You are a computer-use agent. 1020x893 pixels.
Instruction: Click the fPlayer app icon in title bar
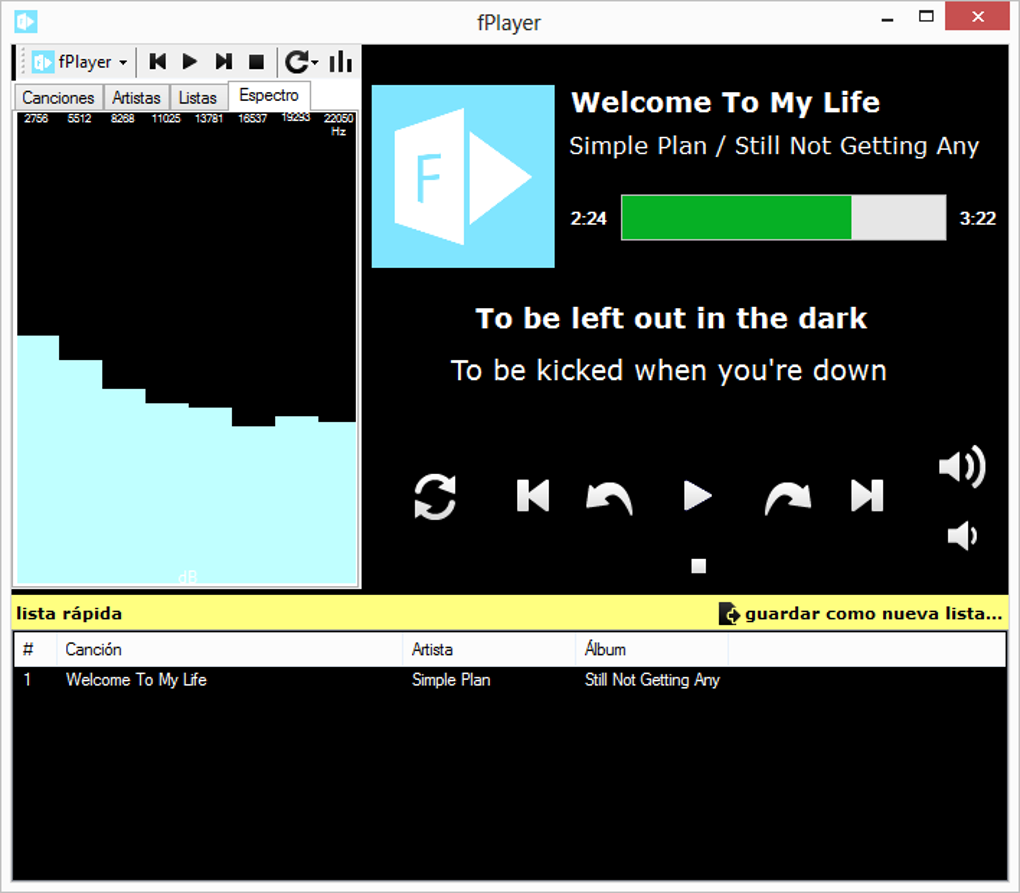coord(25,21)
